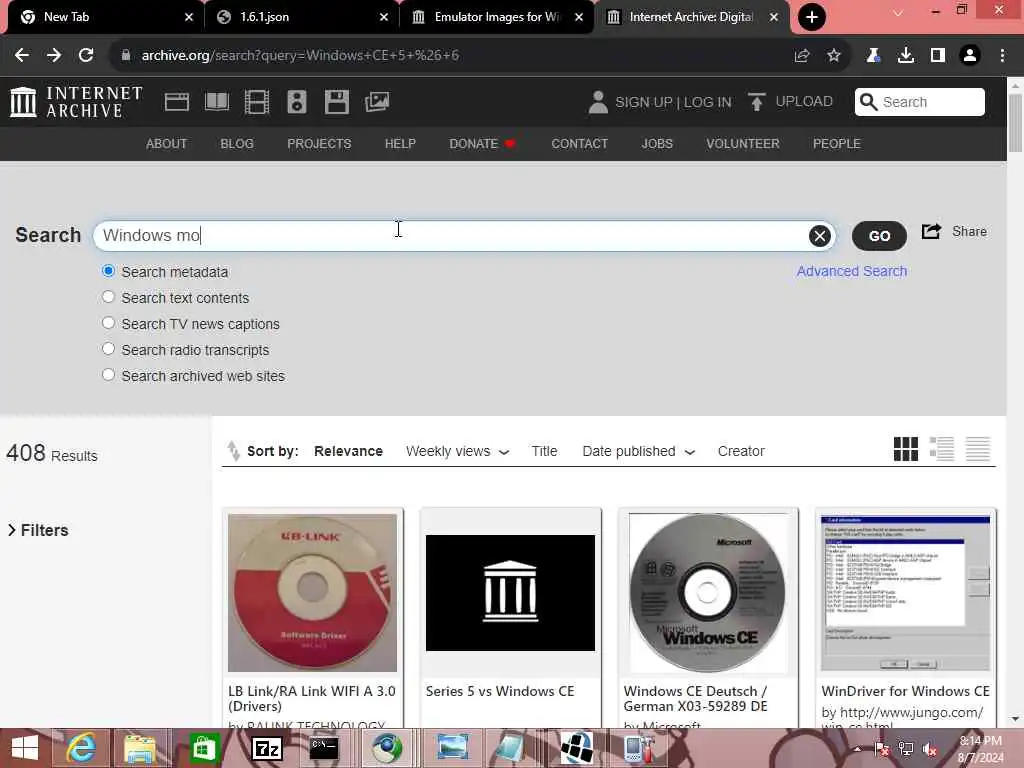Open the DONATE nav item
The height and width of the screenshot is (768, 1024).
point(482,144)
